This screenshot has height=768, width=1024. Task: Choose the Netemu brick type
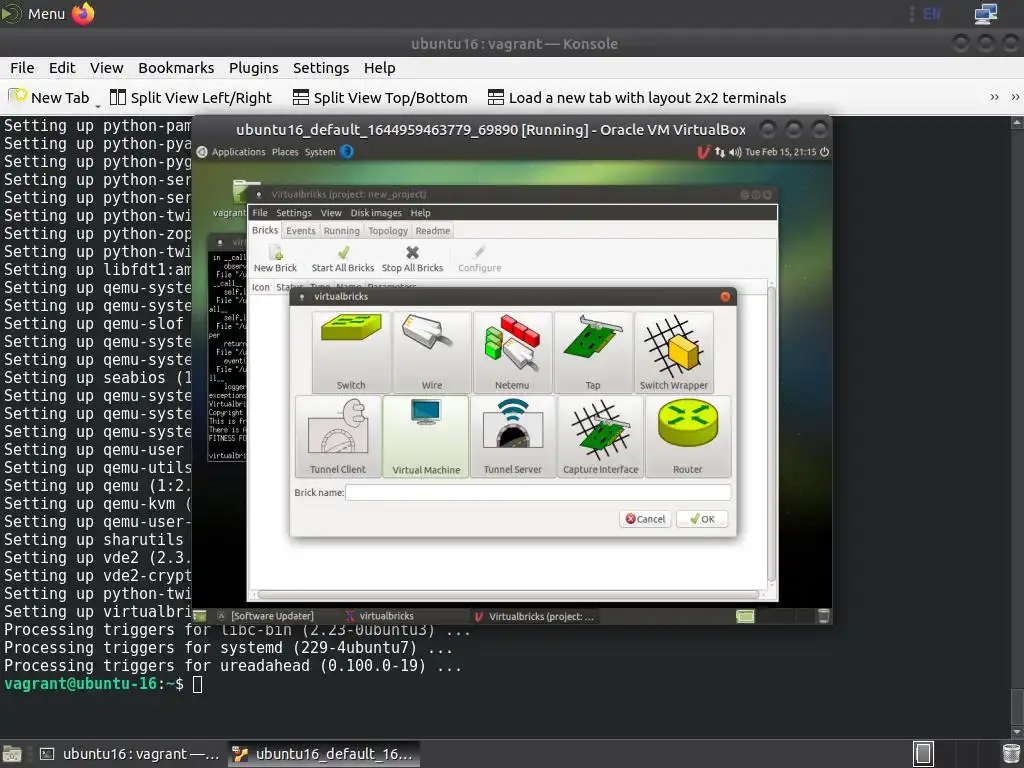pos(512,352)
